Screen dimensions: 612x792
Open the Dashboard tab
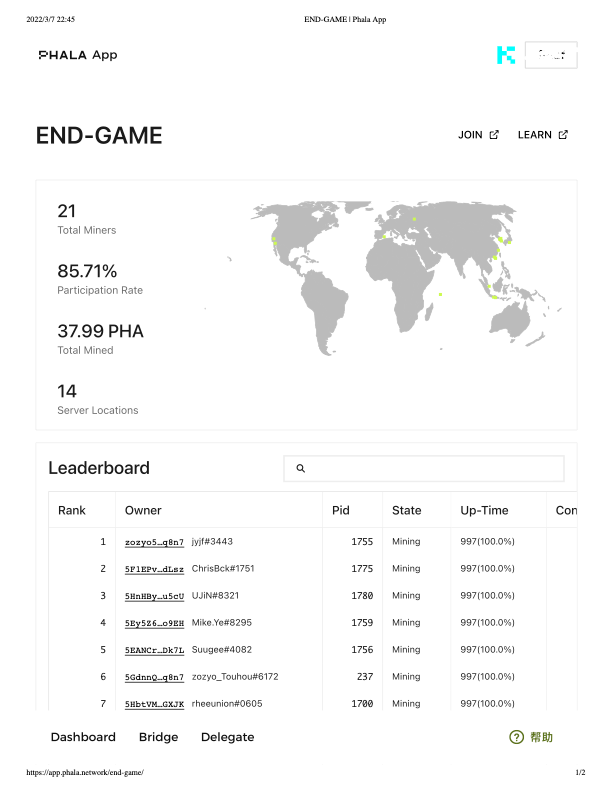coord(83,737)
